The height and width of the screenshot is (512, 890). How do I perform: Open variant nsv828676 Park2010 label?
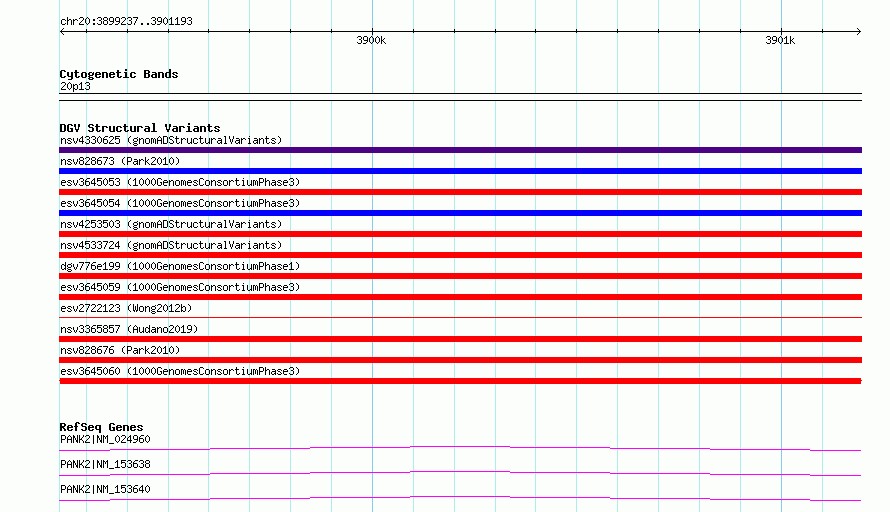[120, 350]
